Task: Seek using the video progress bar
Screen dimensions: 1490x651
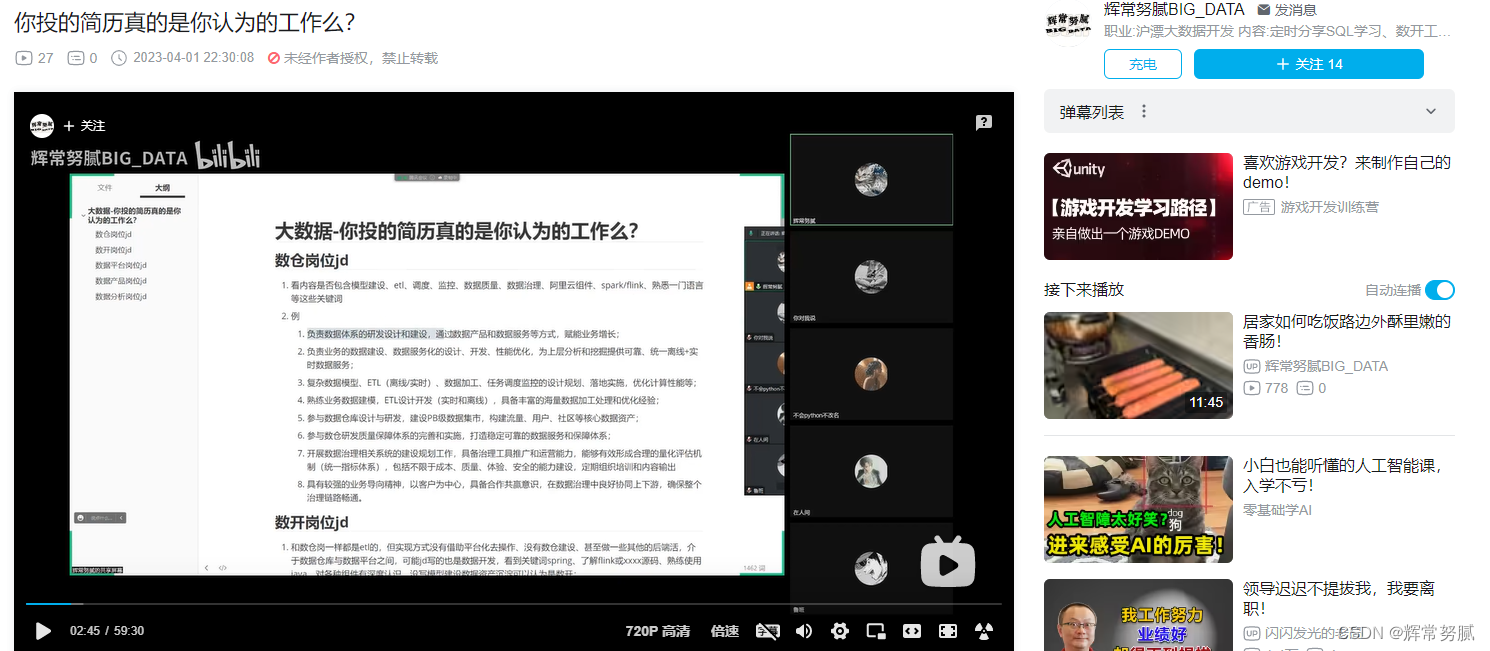Action: [513, 604]
